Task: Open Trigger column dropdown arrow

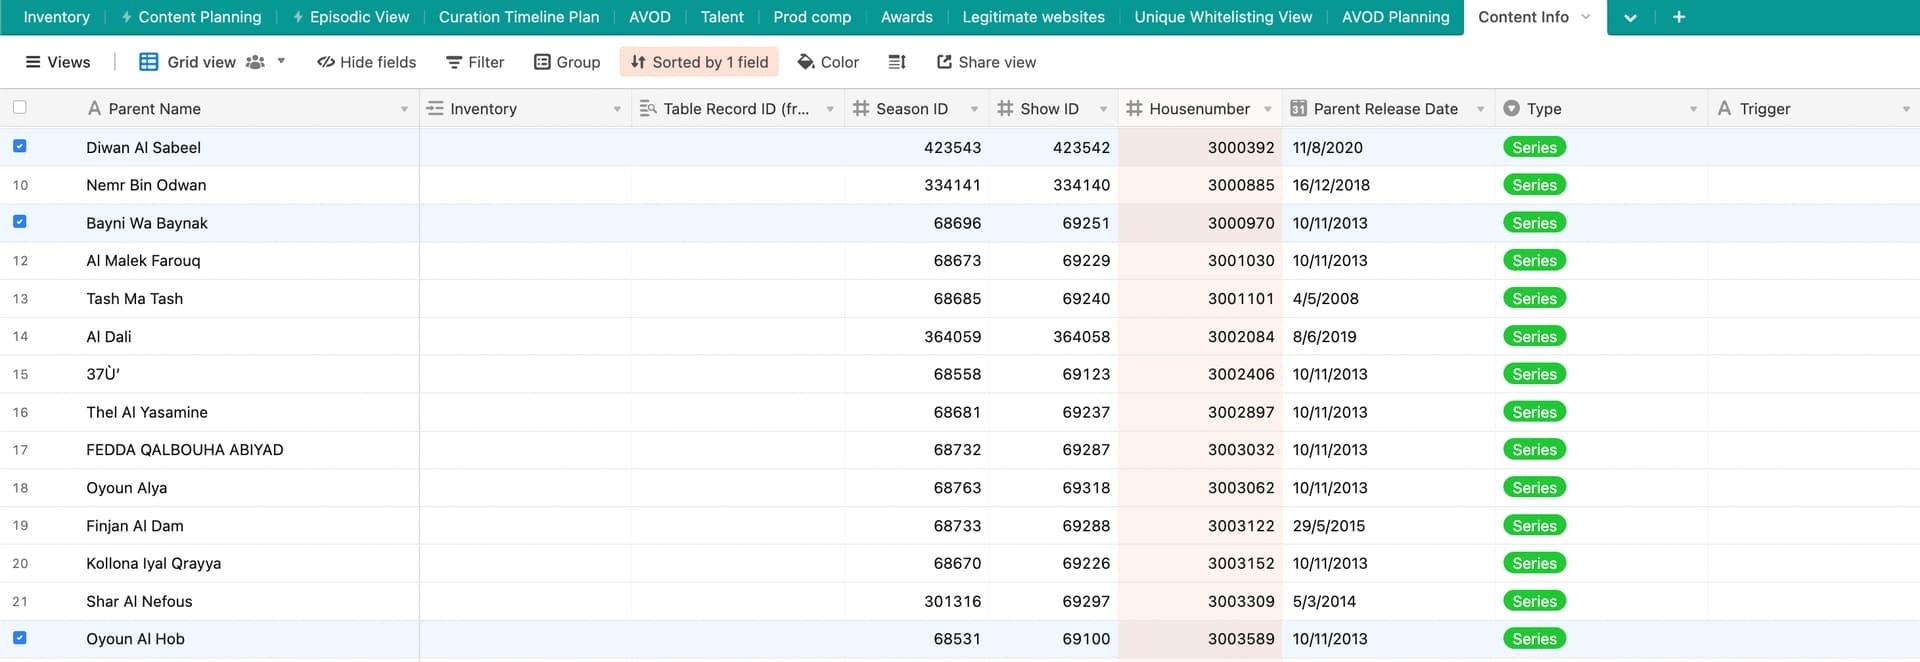Action: coord(1906,109)
